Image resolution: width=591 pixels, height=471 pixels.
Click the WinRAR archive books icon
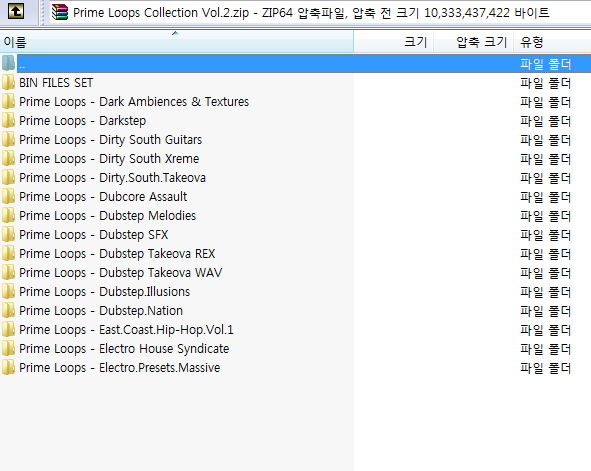click(60, 12)
